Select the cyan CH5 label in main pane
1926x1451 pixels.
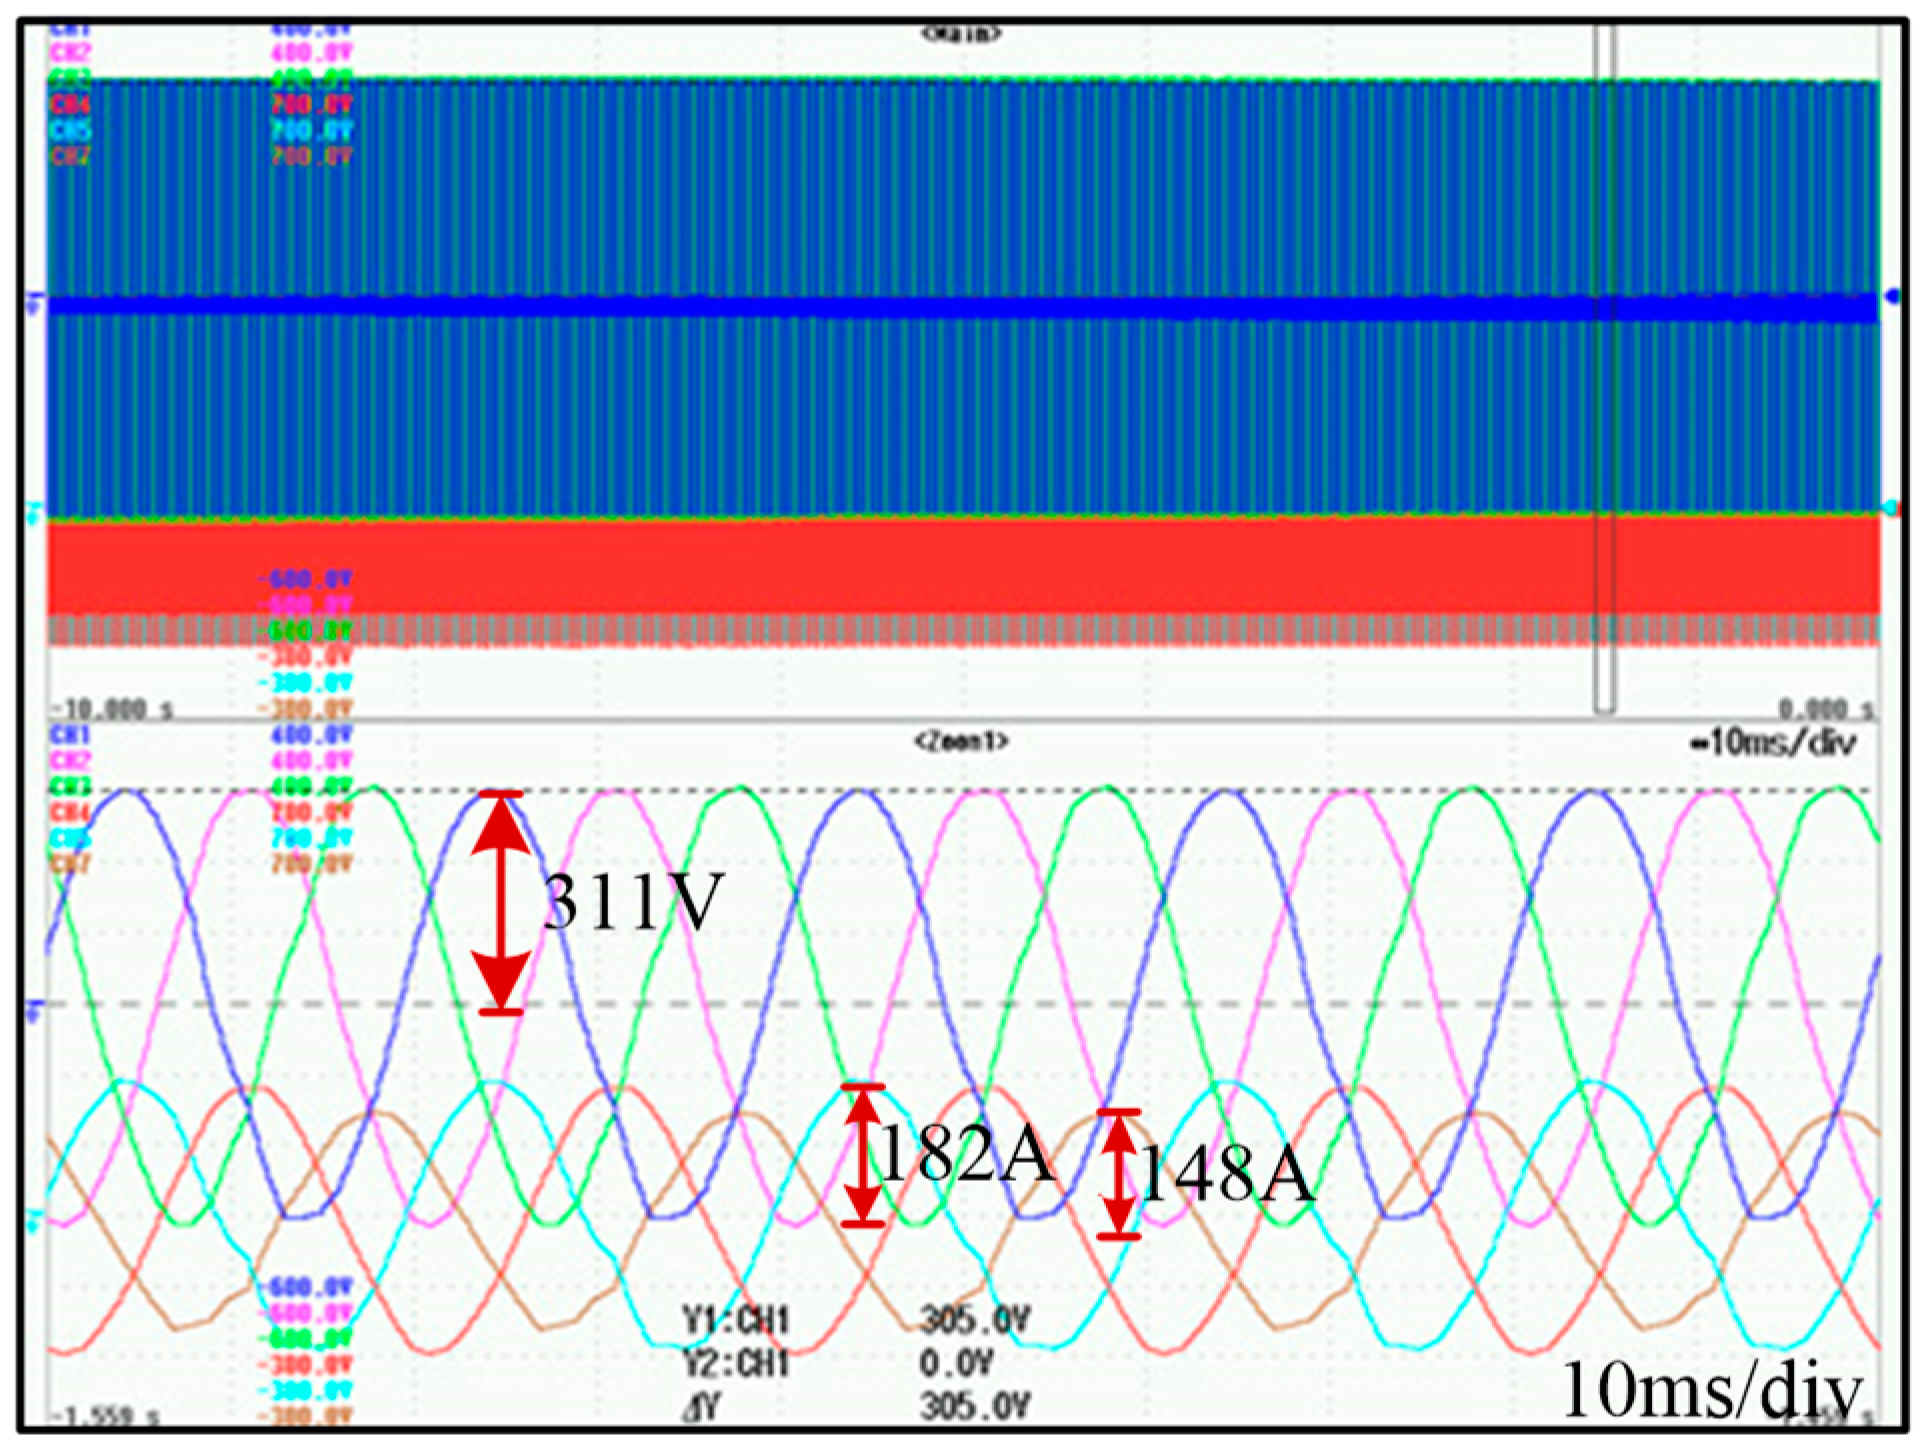pyautogui.click(x=68, y=131)
